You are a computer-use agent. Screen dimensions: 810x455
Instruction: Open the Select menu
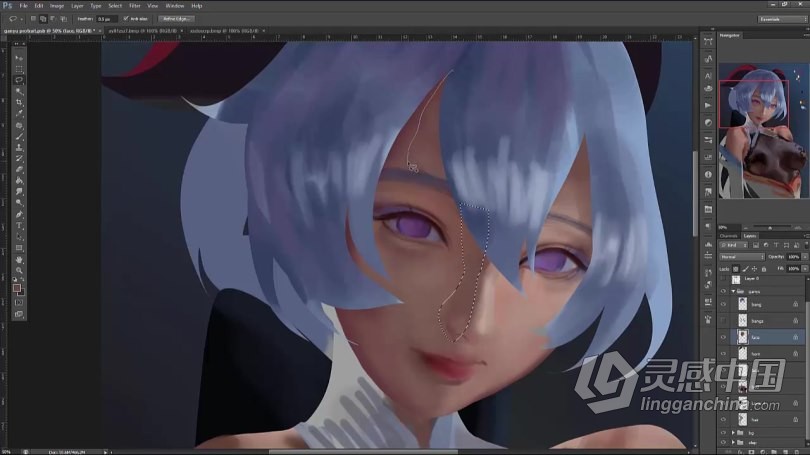click(x=115, y=6)
